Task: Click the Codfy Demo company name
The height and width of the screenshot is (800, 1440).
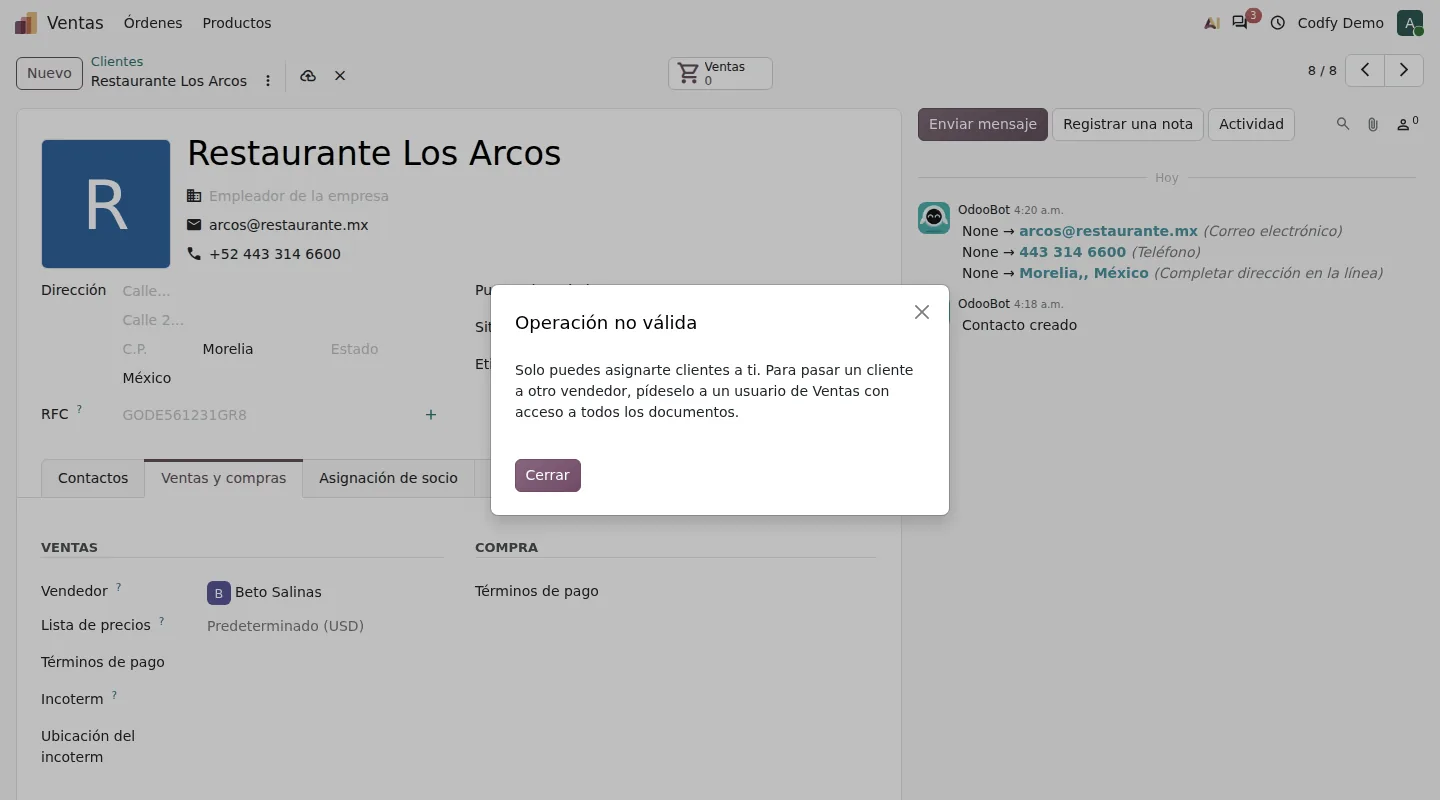Action: point(1341,23)
